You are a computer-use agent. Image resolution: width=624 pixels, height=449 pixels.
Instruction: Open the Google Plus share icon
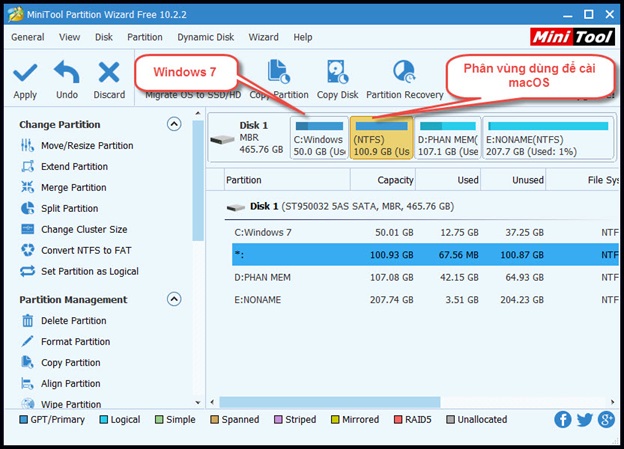click(606, 419)
